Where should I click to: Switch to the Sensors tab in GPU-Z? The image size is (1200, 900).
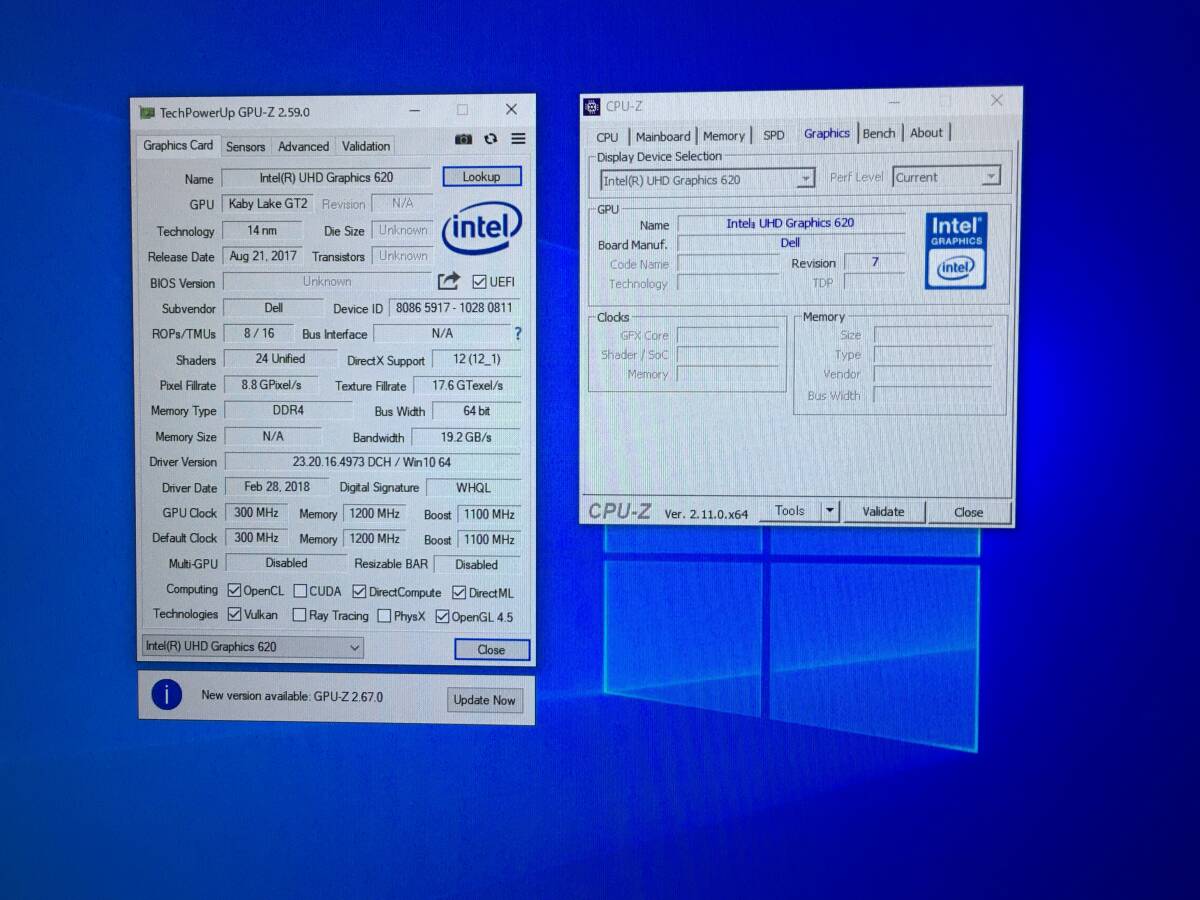pos(245,146)
